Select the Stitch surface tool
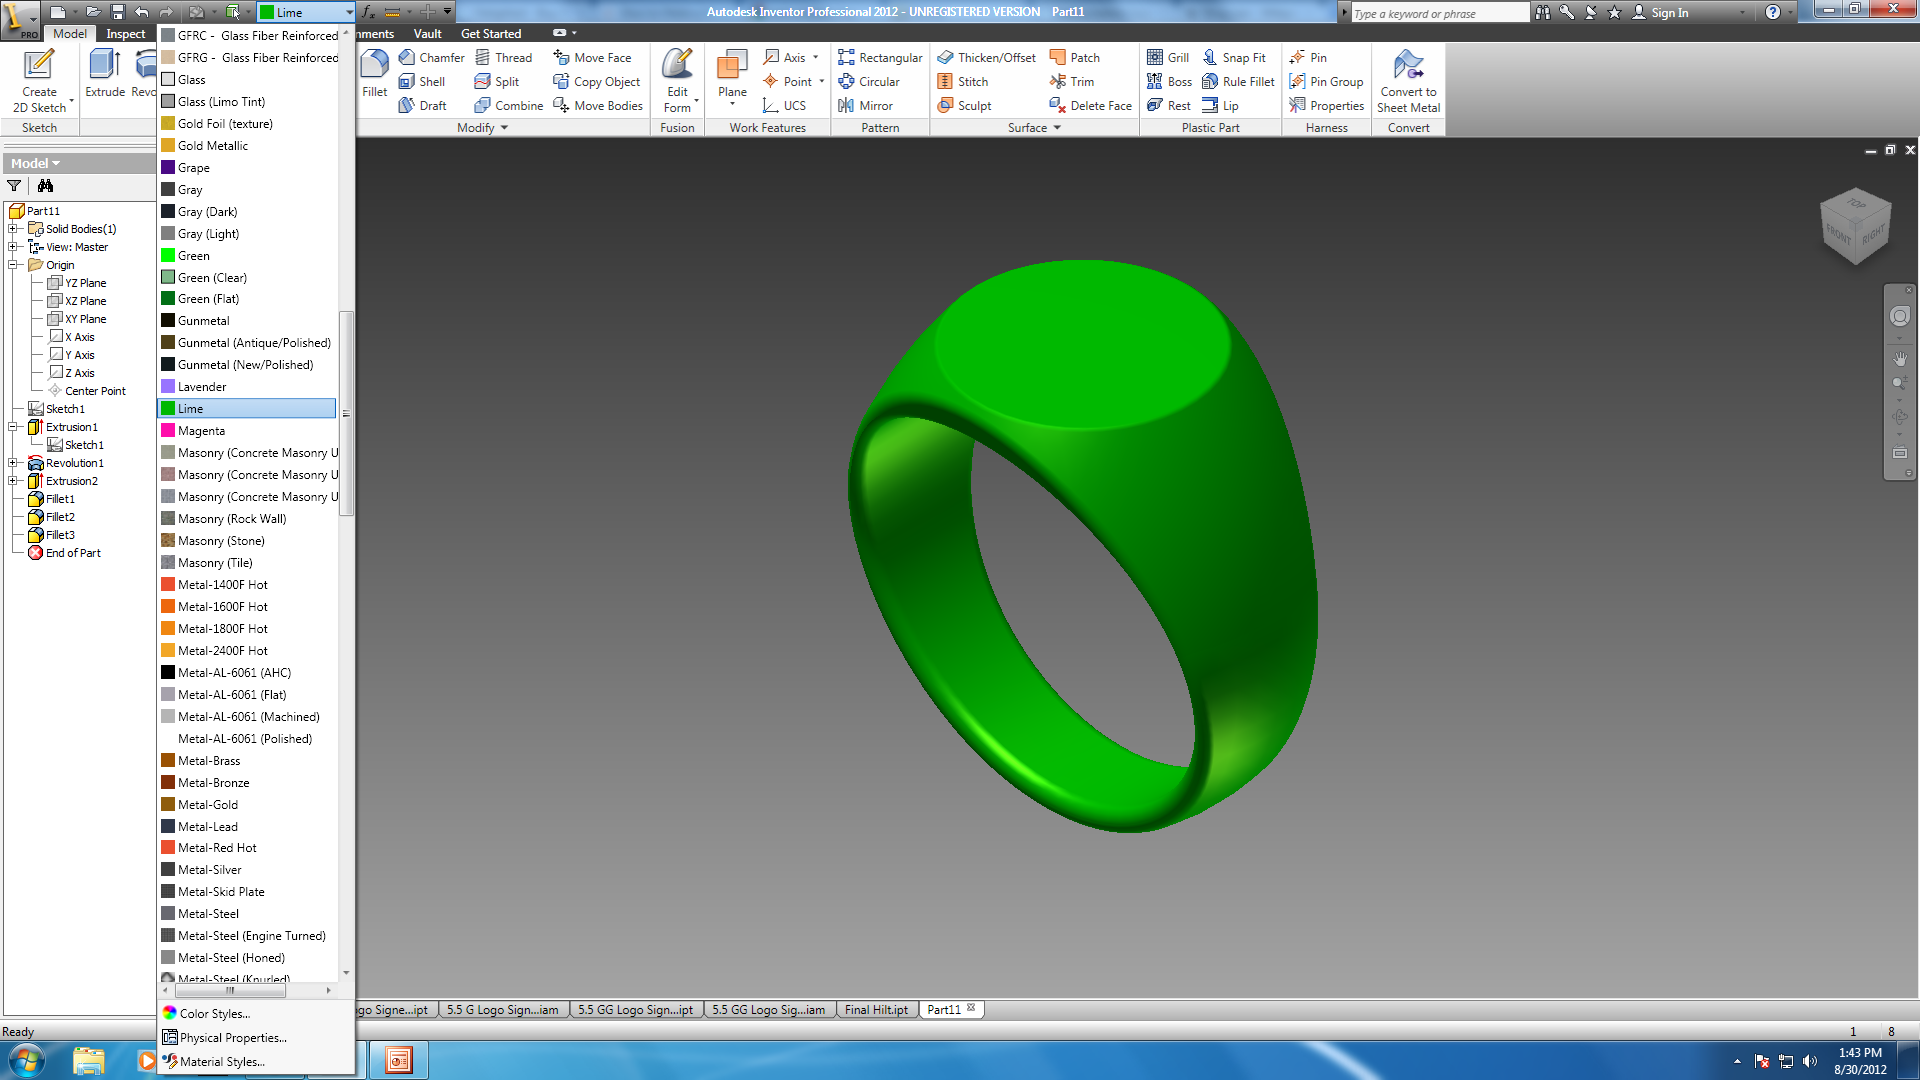 tap(963, 82)
